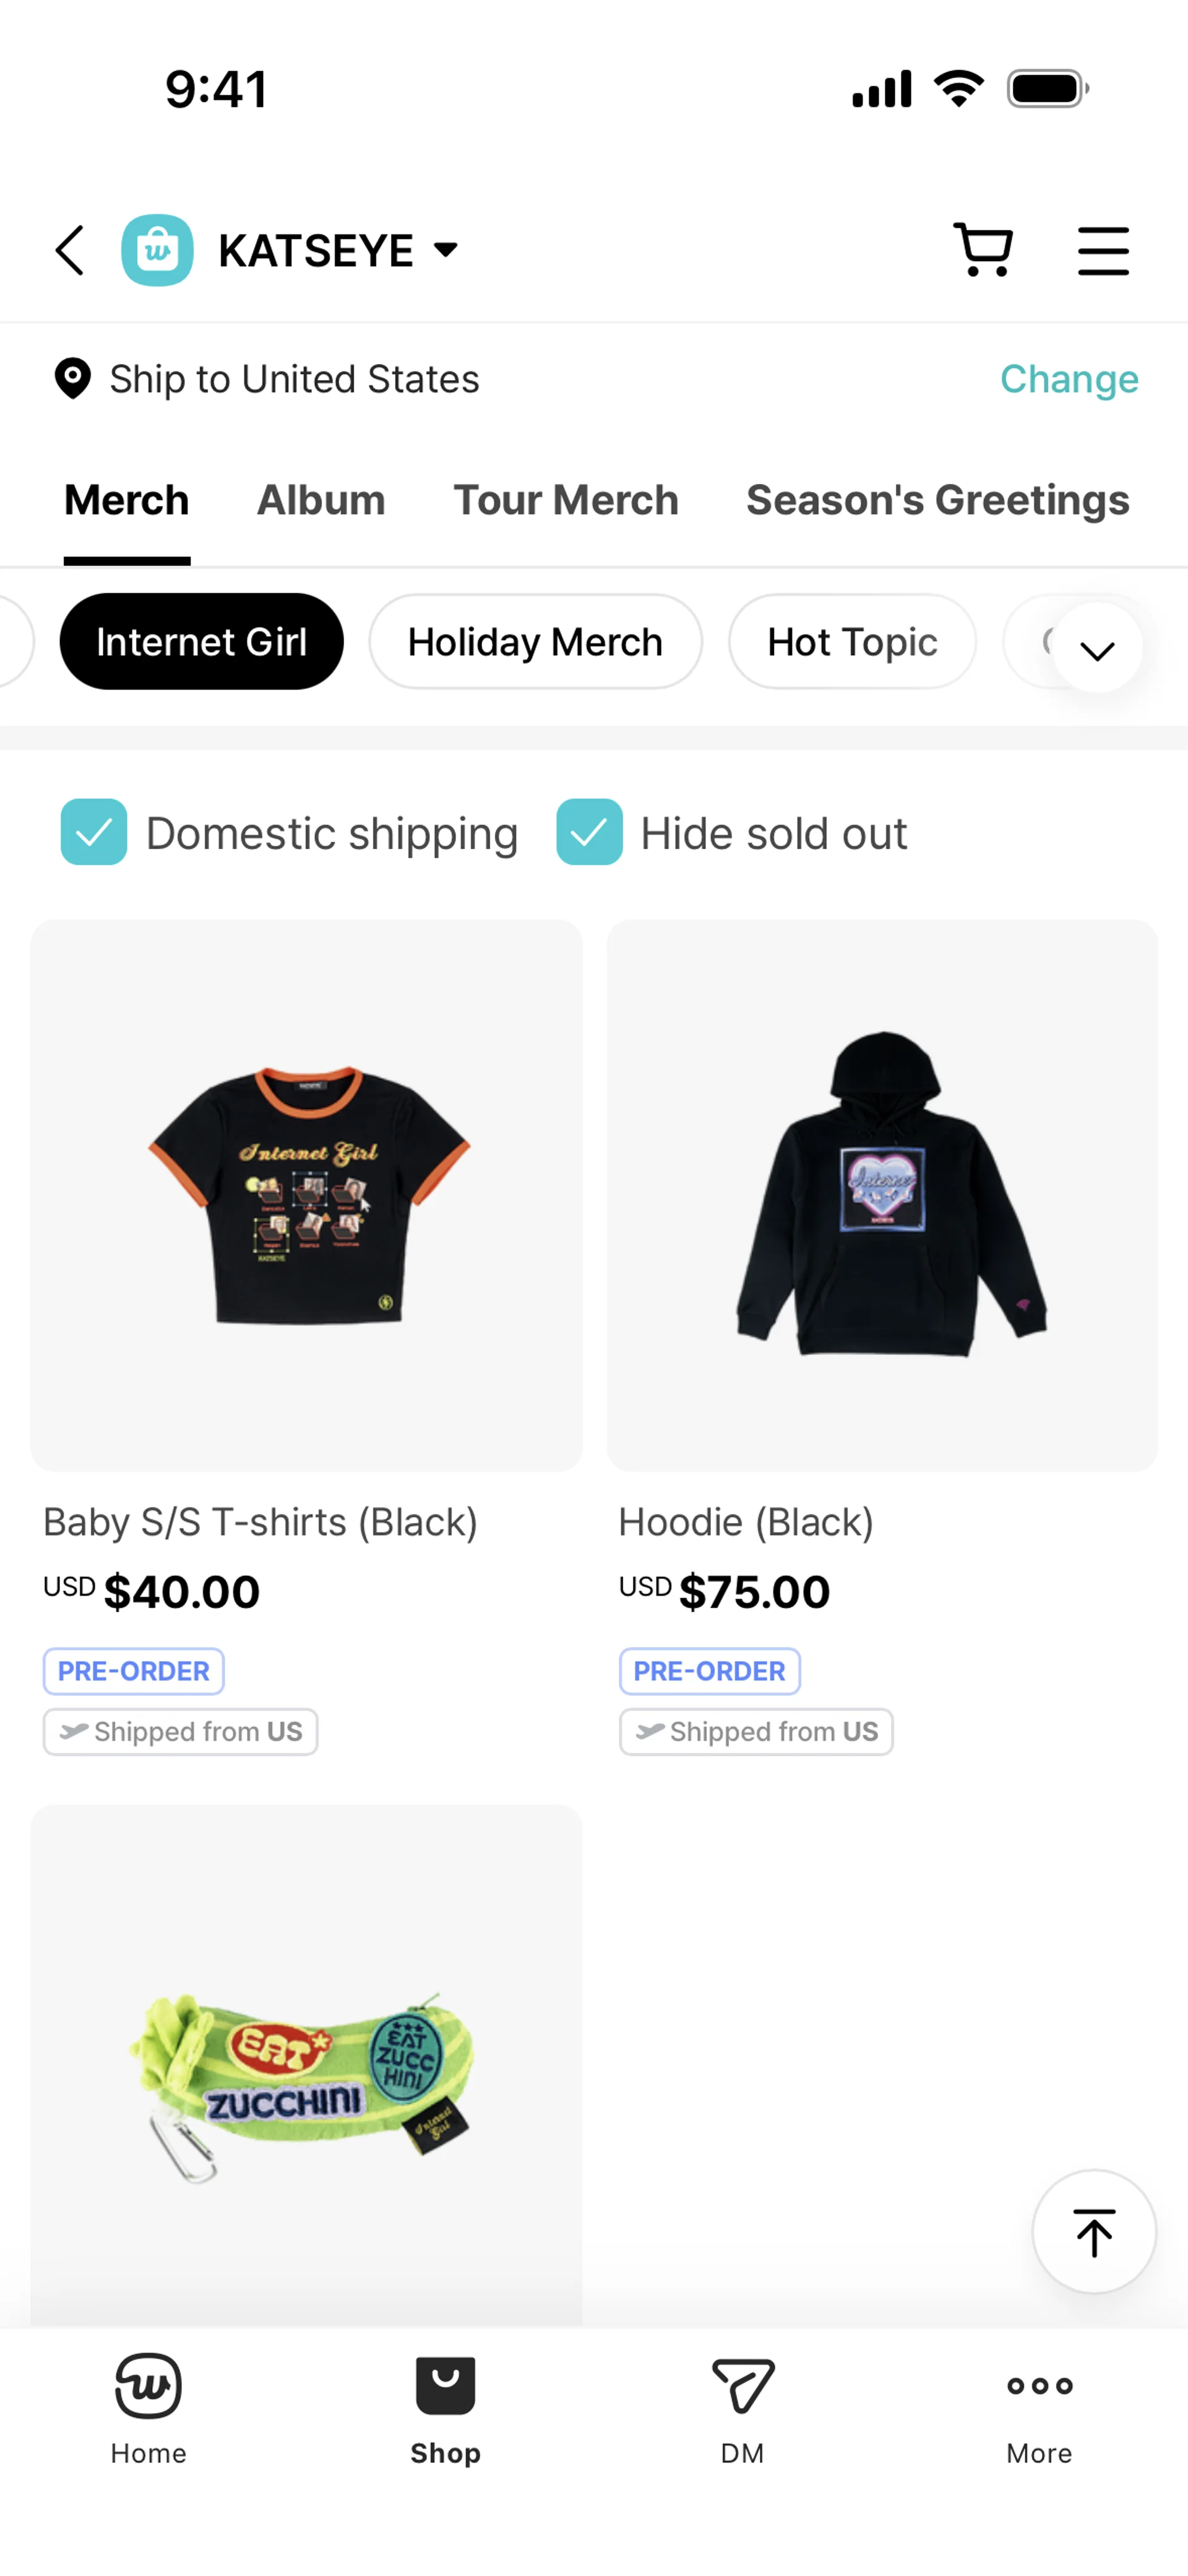Switch to the Tour Merch tab

pyautogui.click(x=566, y=500)
